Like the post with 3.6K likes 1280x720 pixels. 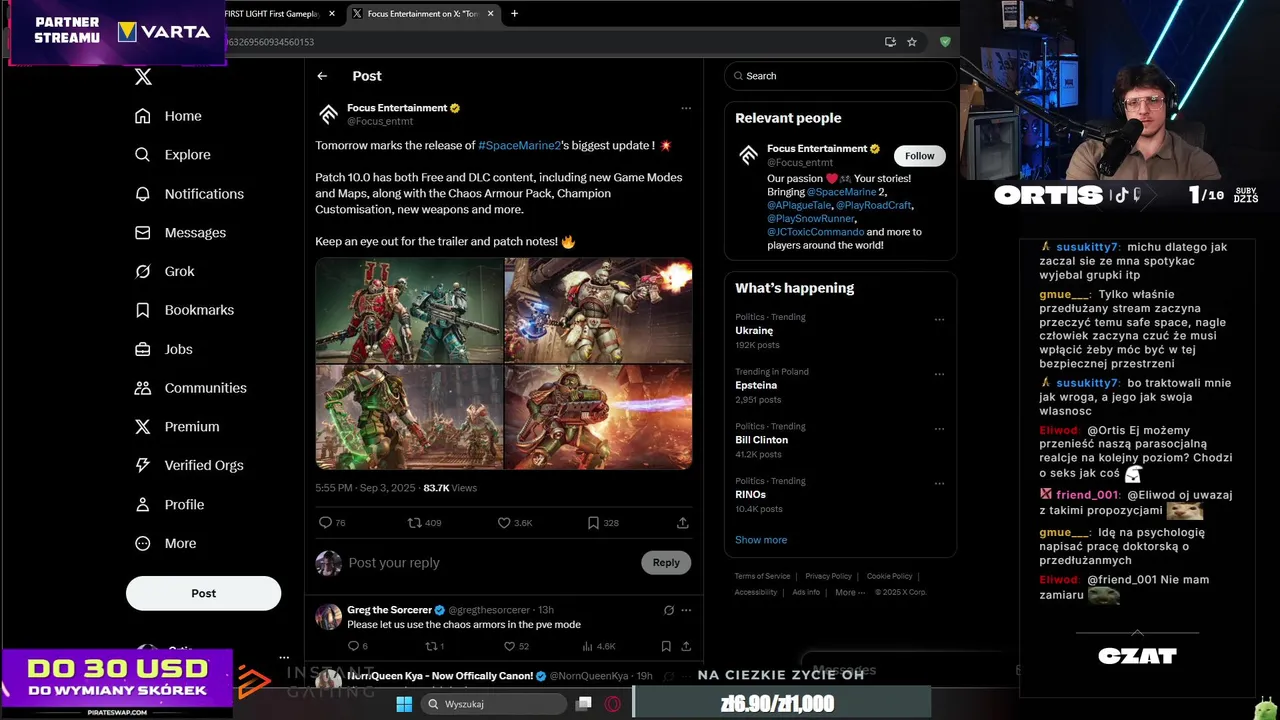tap(504, 523)
